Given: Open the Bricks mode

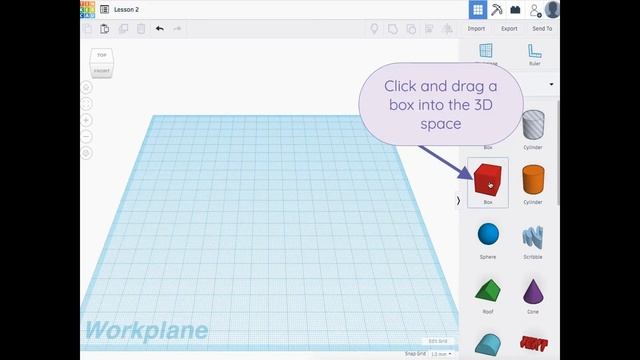Looking at the screenshot, I should [x=515, y=10].
